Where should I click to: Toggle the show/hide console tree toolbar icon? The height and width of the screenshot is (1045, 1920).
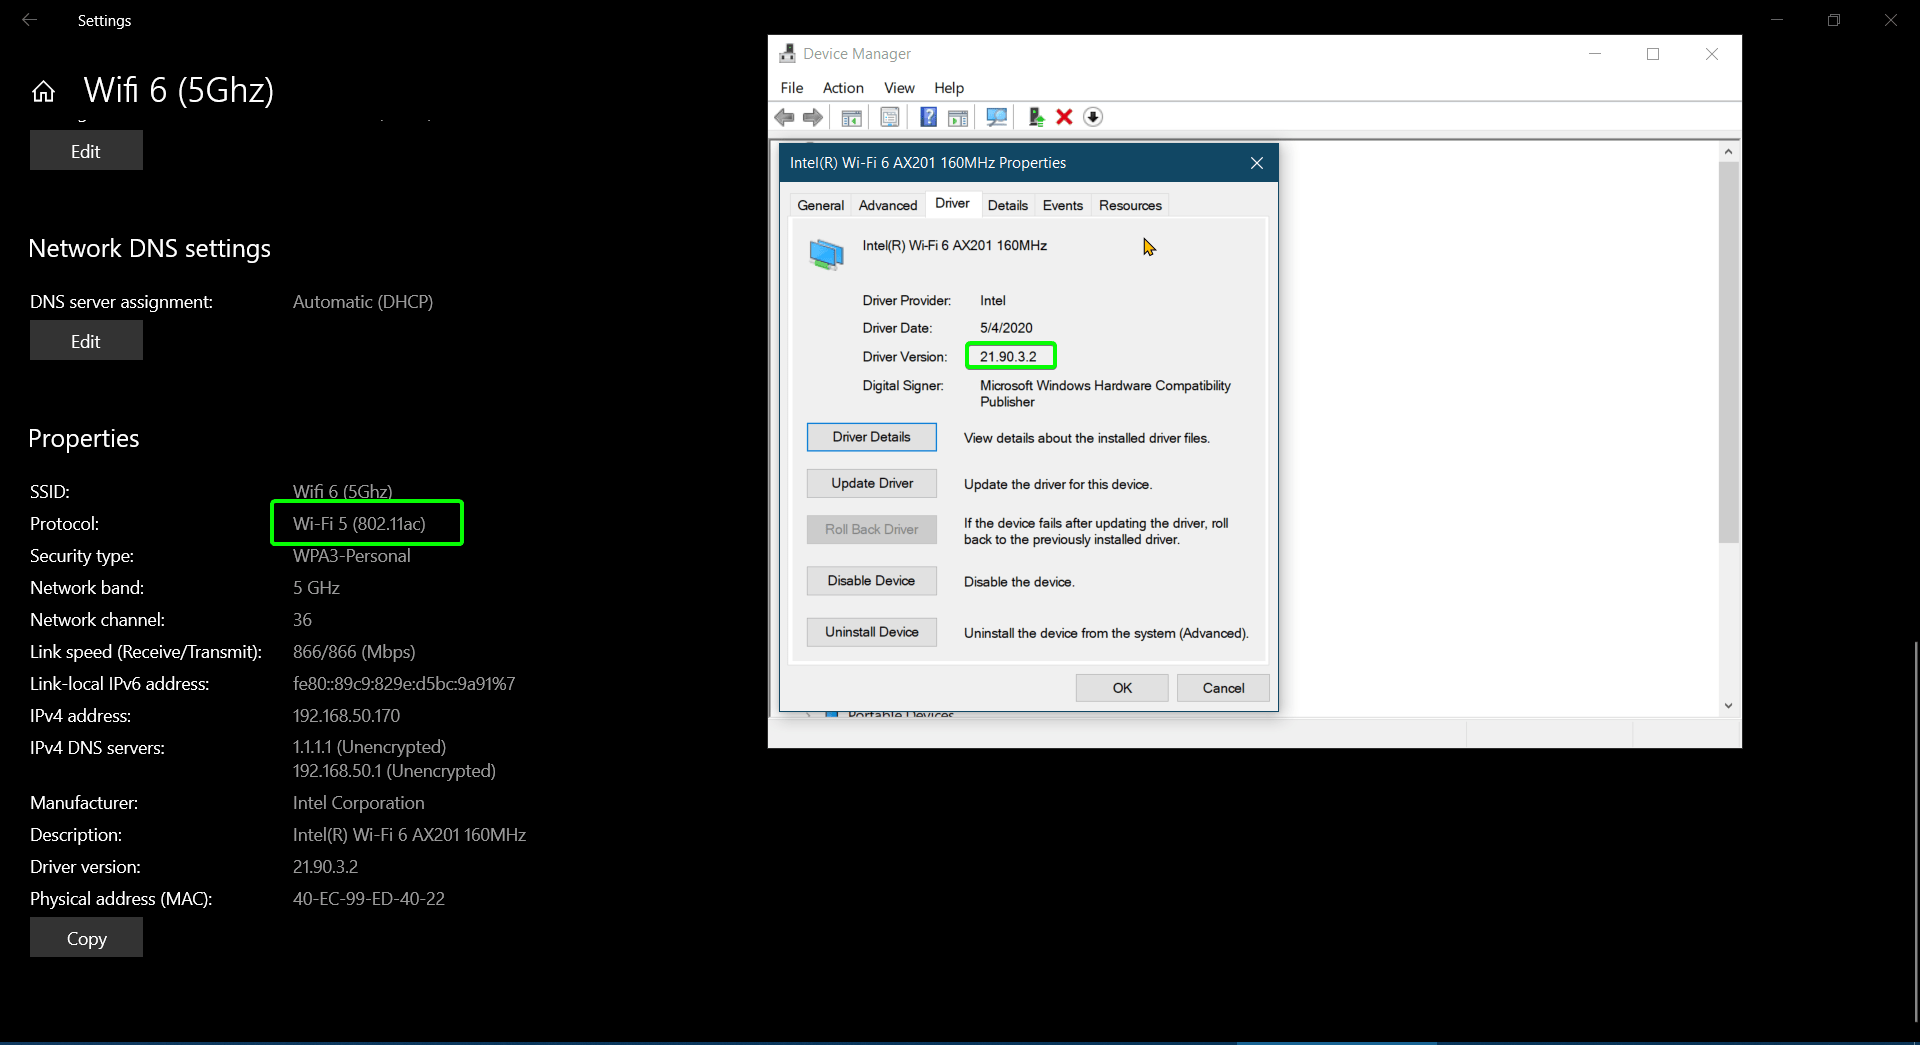pos(852,118)
